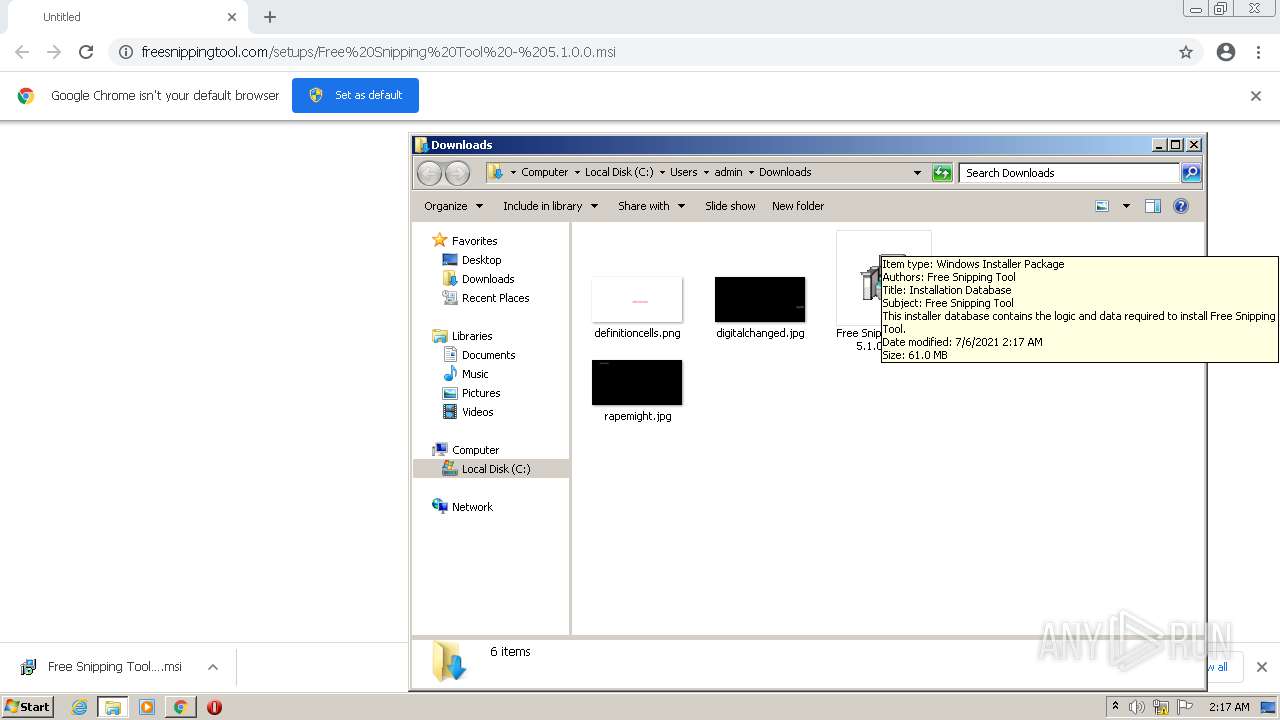1280x720 pixels.
Task: Select Local Disk (C:) in breadcrumb
Action: (x=619, y=172)
